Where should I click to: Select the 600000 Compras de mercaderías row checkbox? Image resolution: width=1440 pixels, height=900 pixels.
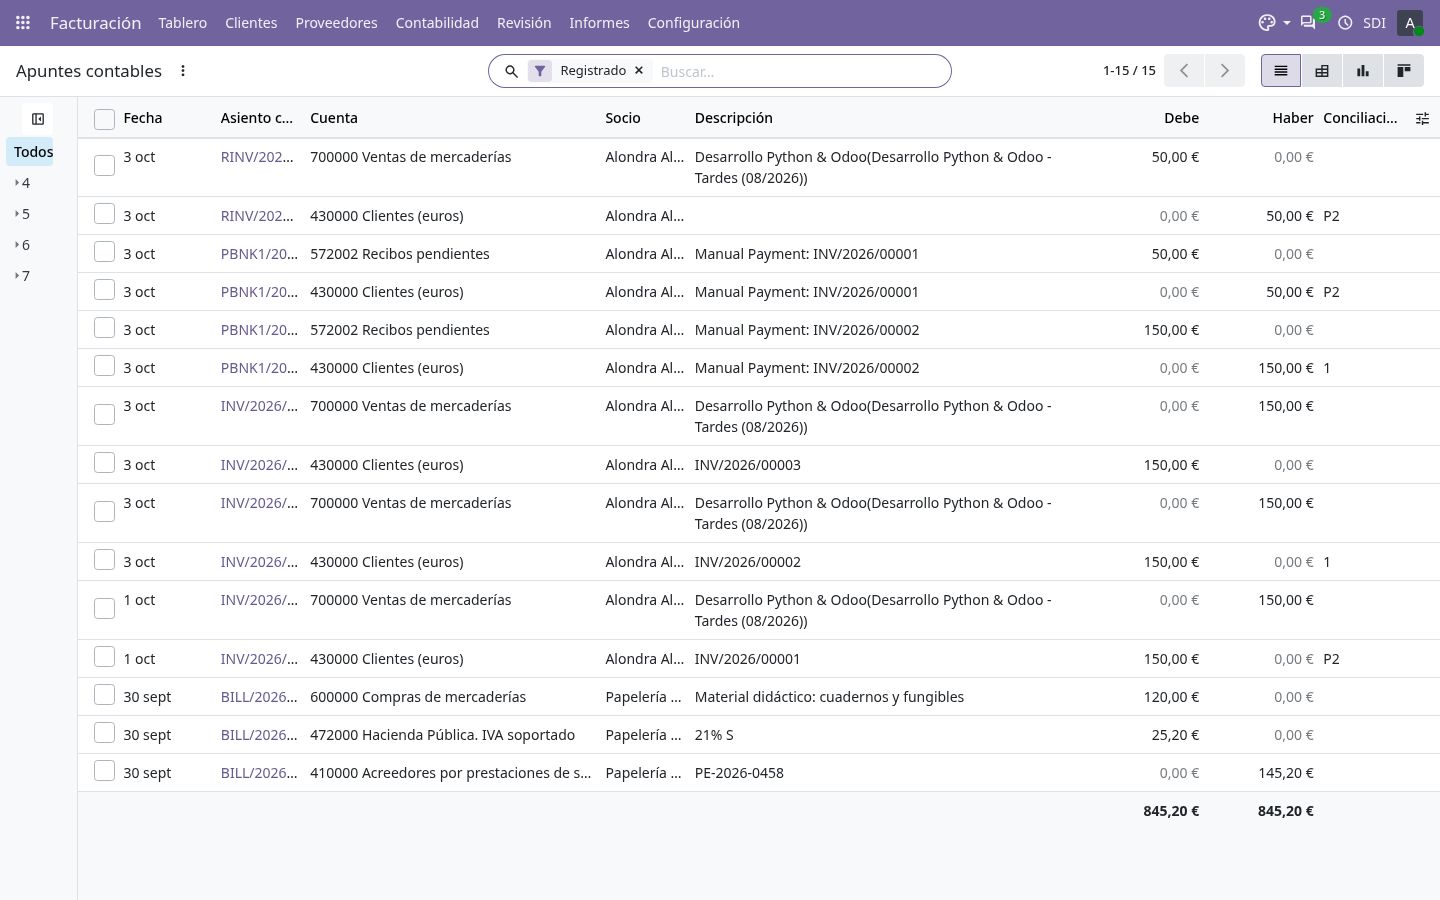coord(104,695)
